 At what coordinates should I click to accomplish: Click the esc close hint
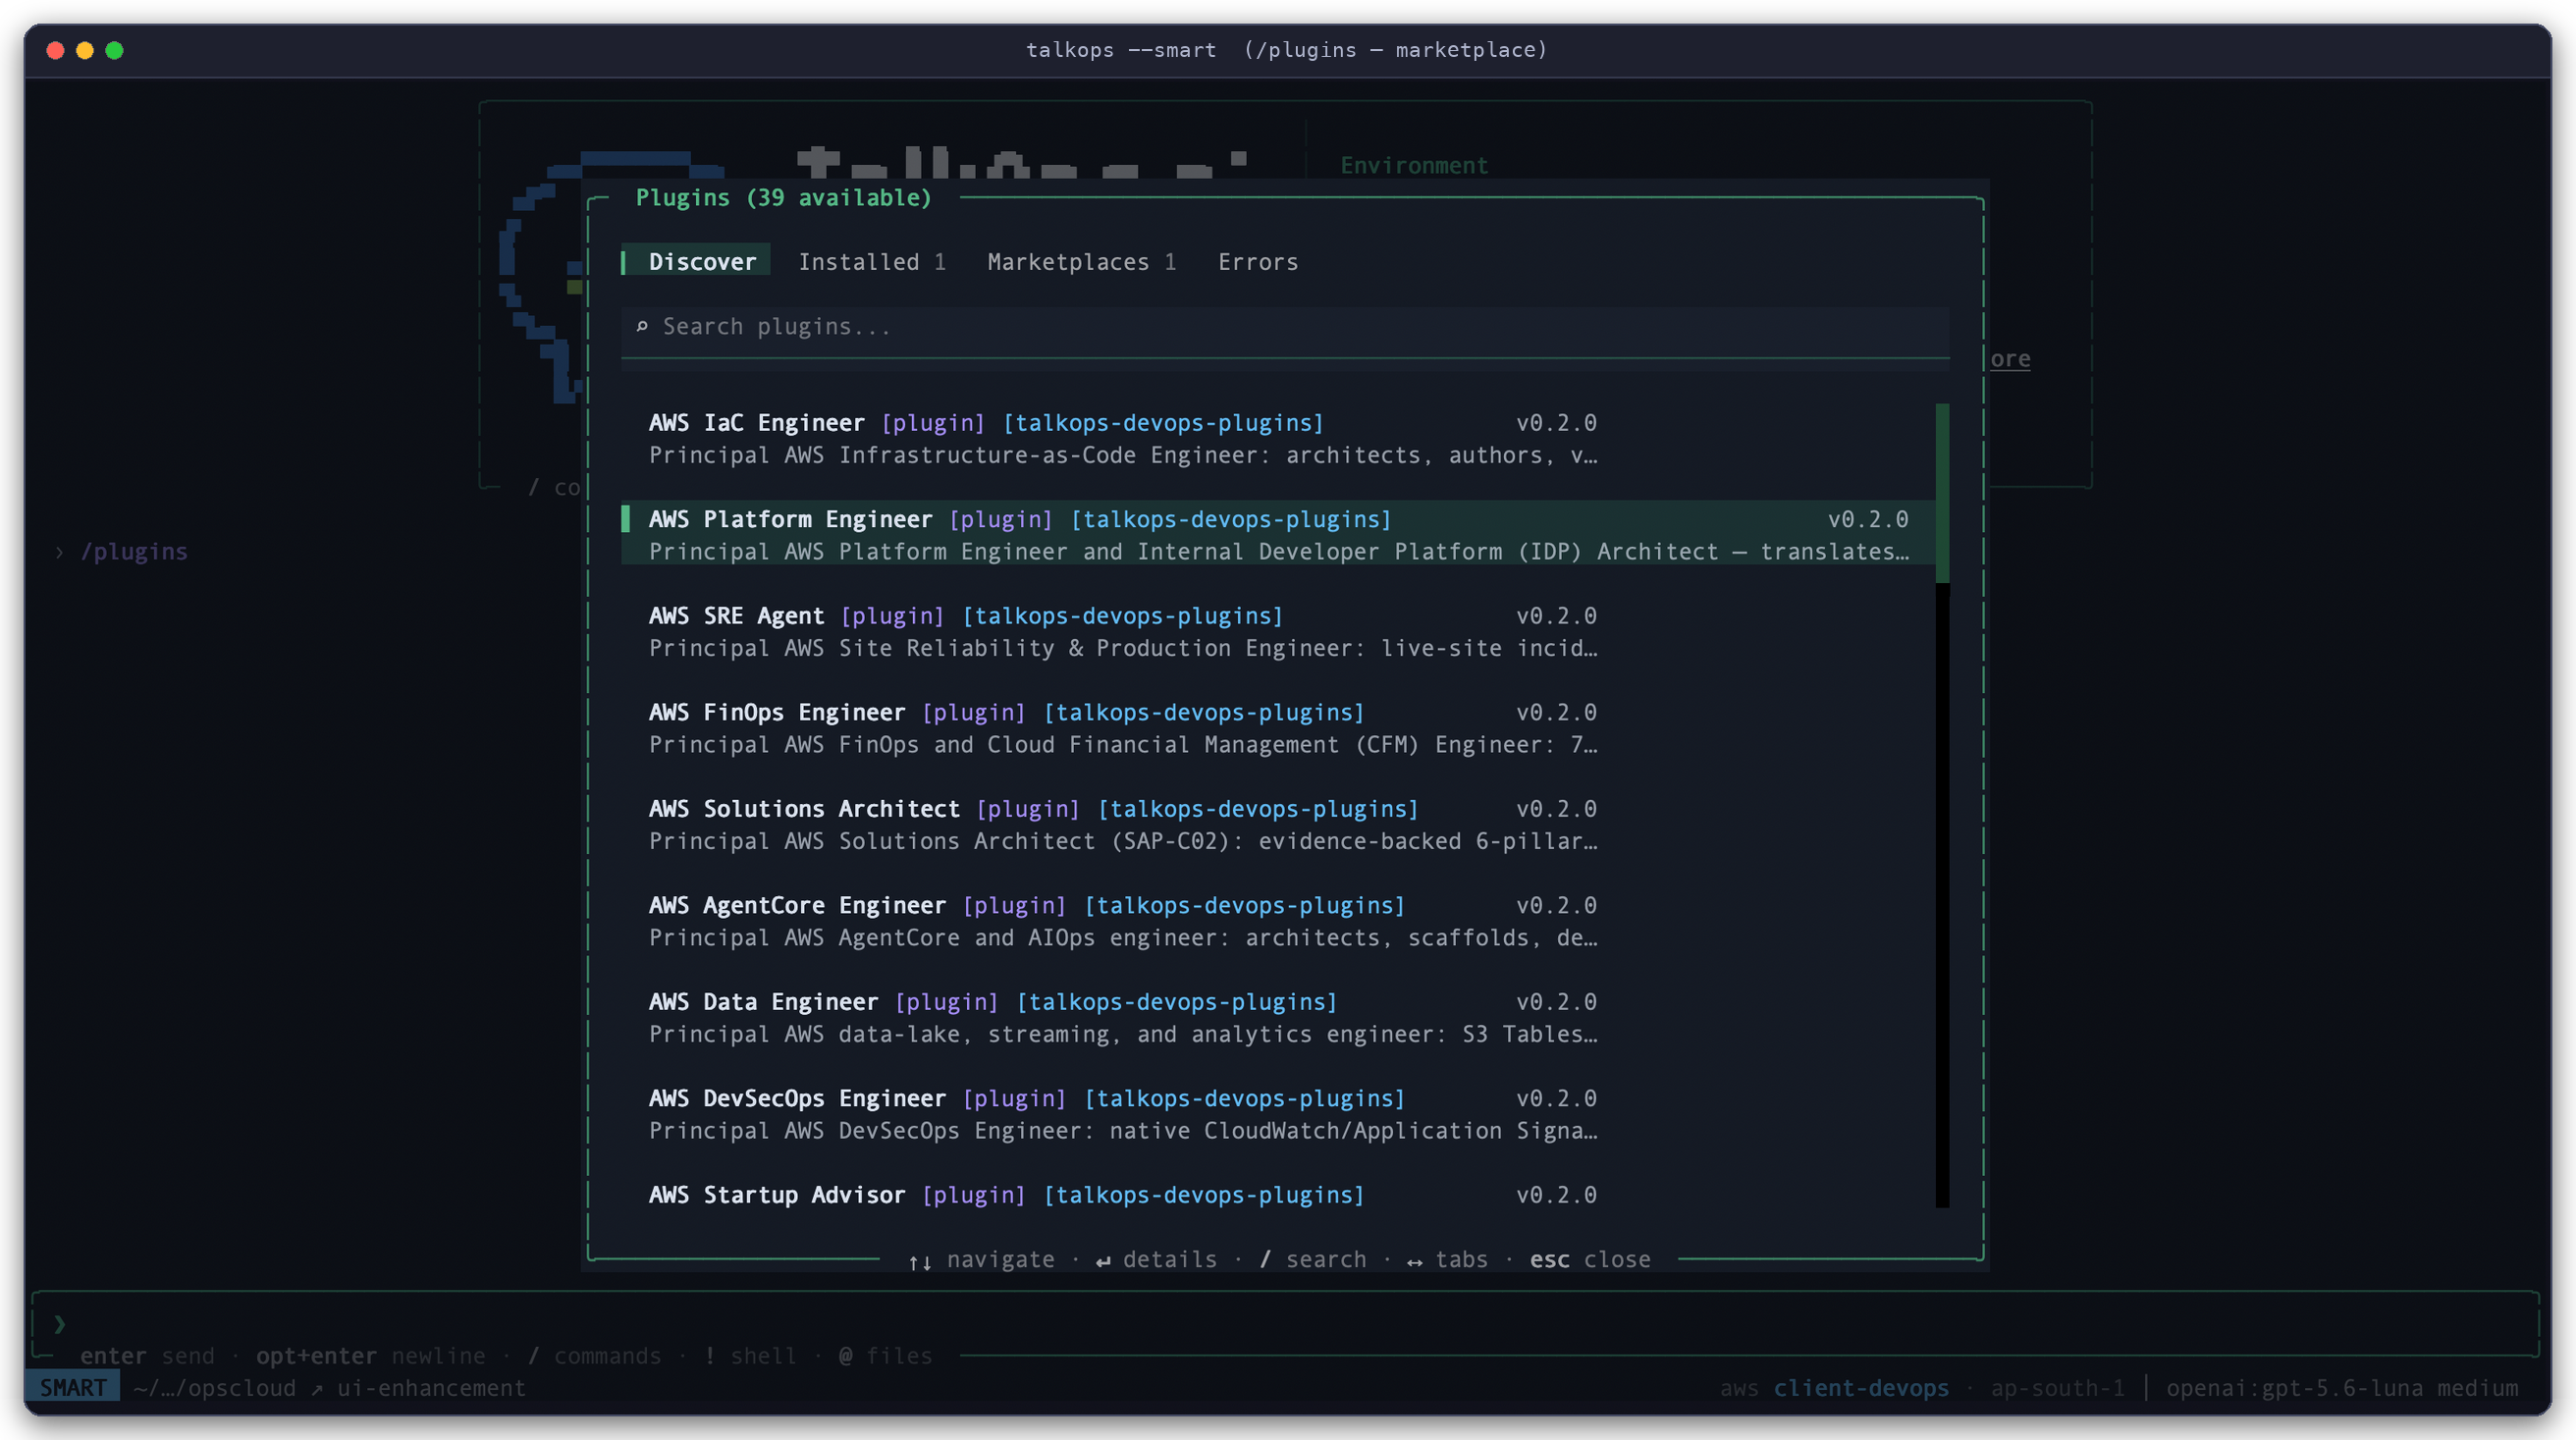1589,1260
